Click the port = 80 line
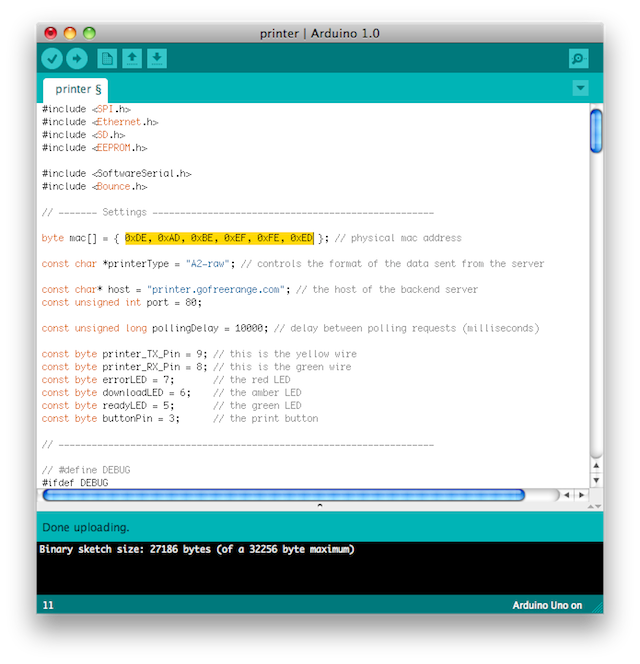Viewport: 640px width, 664px height. 122,302
